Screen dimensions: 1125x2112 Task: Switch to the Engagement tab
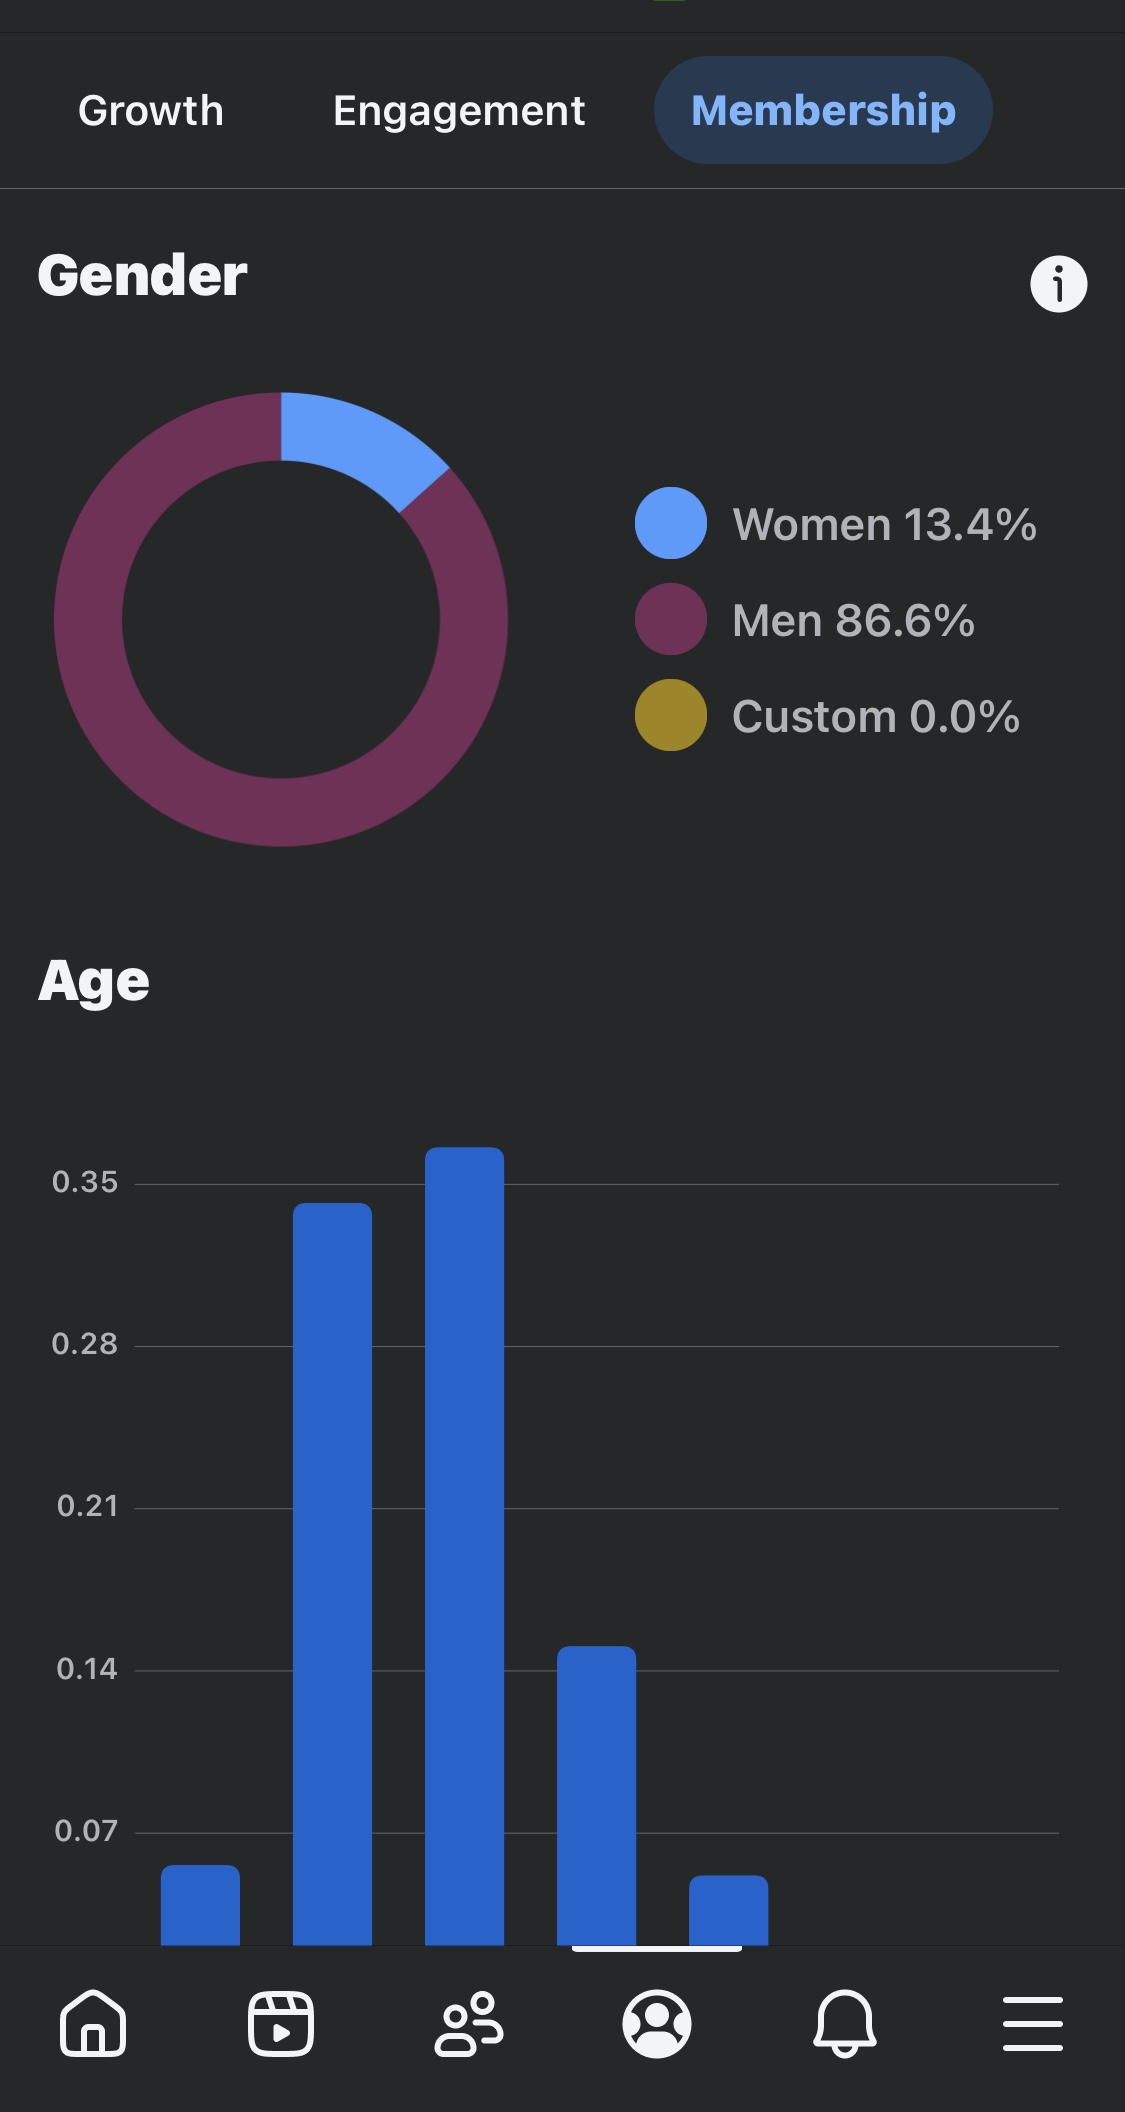[x=459, y=111]
